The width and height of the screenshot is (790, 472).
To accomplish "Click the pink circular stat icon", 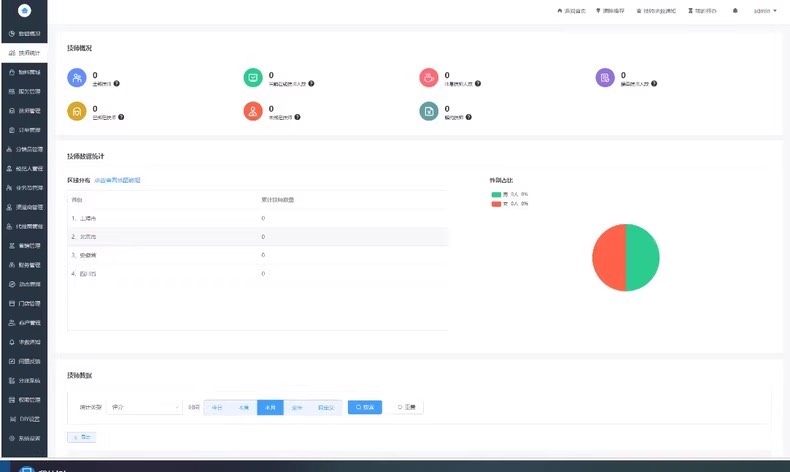I will 429,78.
